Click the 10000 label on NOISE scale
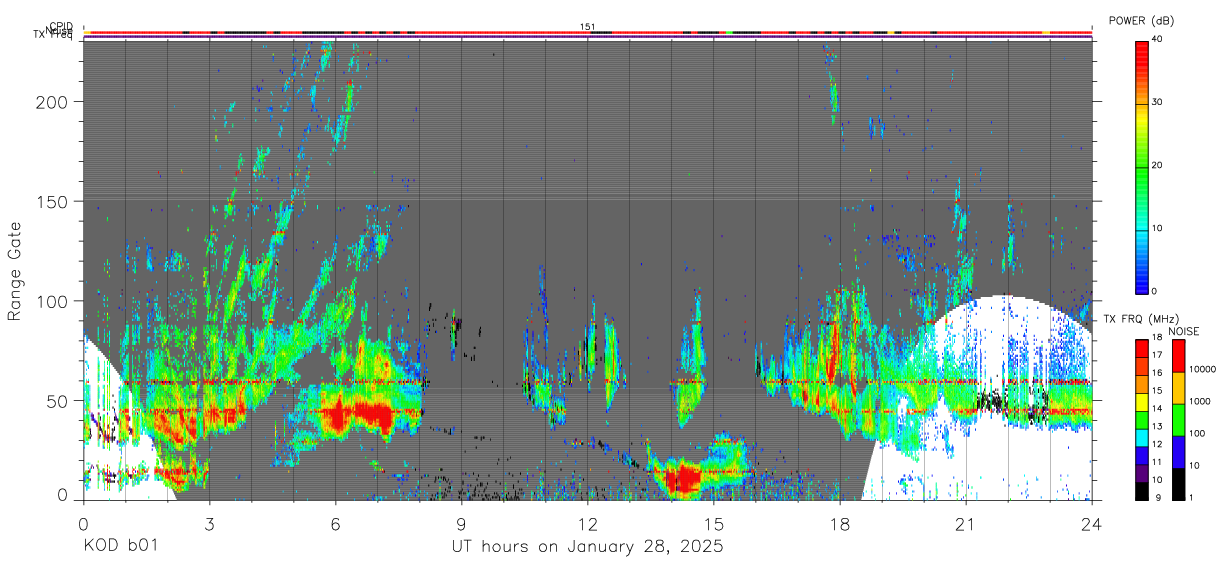This screenshot has width=1228, height=567. (x=1202, y=369)
